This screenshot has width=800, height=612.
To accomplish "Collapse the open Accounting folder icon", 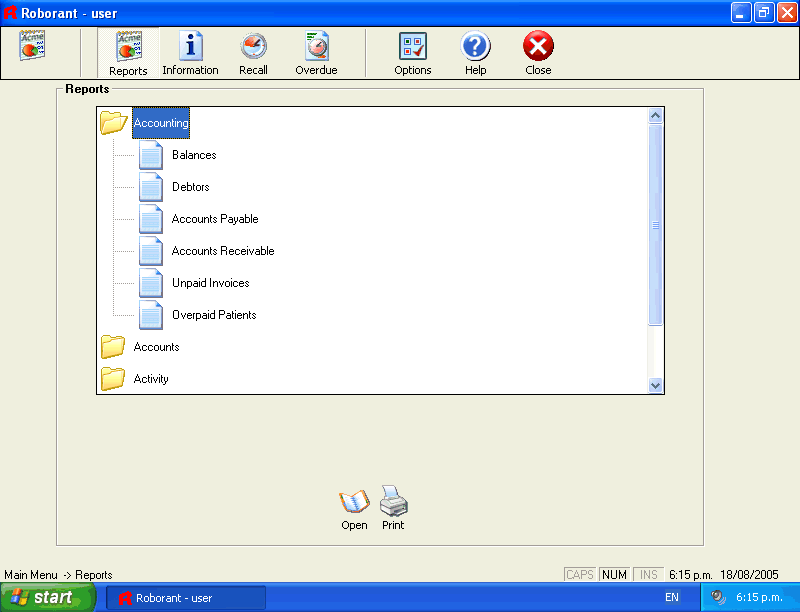I will click(x=113, y=123).
